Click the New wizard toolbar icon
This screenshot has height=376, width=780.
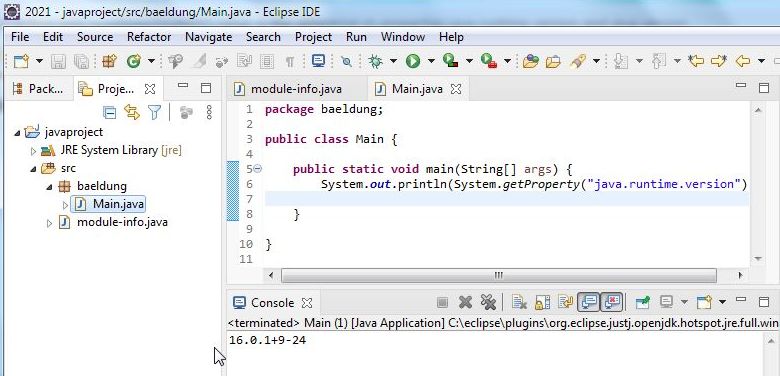click(x=21, y=61)
